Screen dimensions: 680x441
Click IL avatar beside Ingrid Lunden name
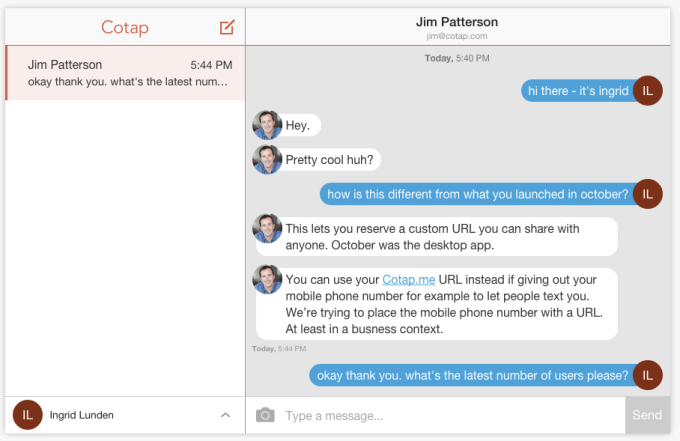(27, 415)
